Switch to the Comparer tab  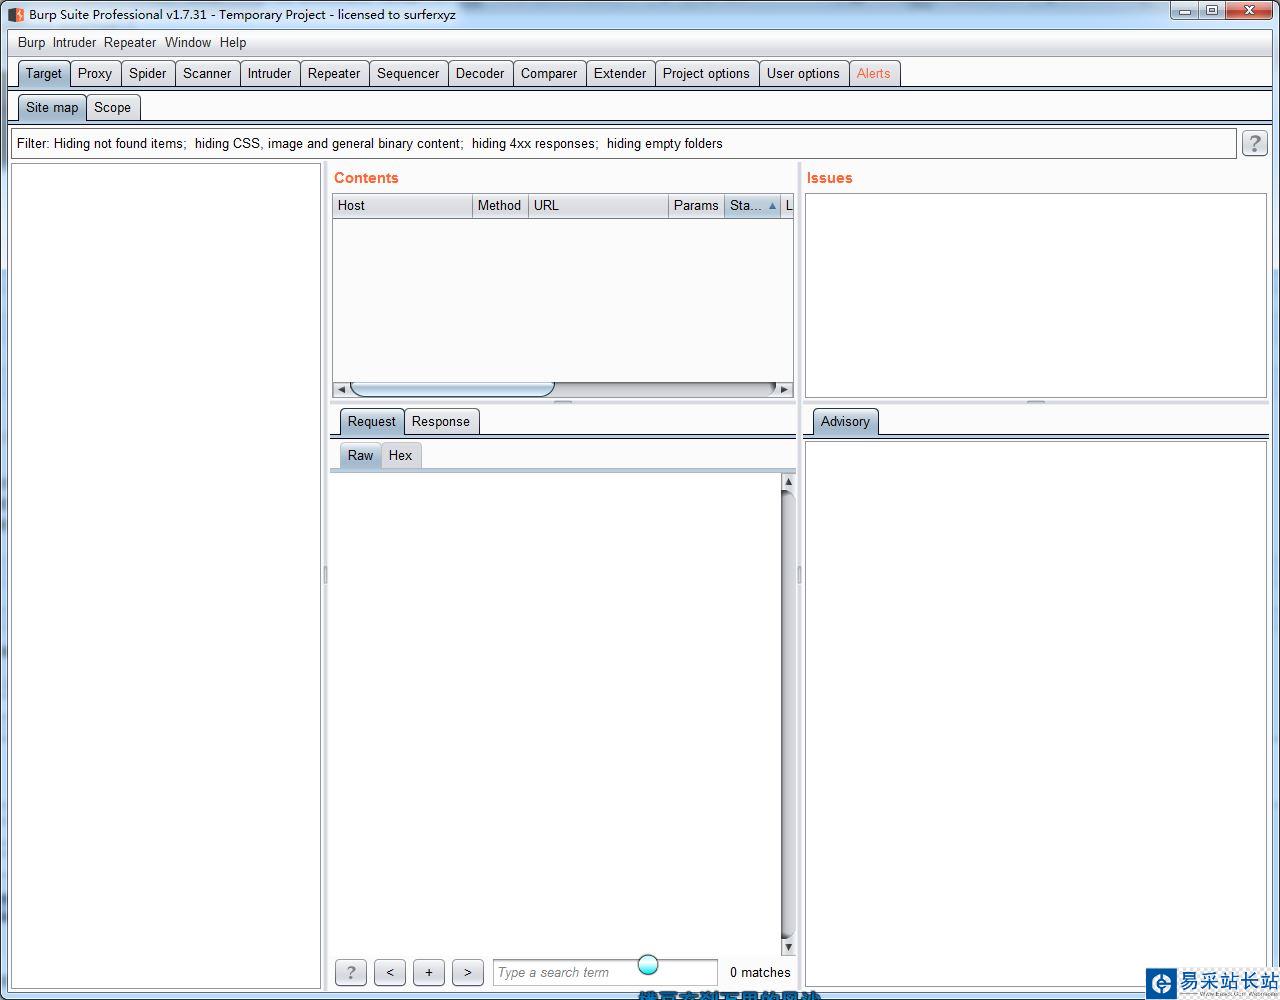click(549, 73)
